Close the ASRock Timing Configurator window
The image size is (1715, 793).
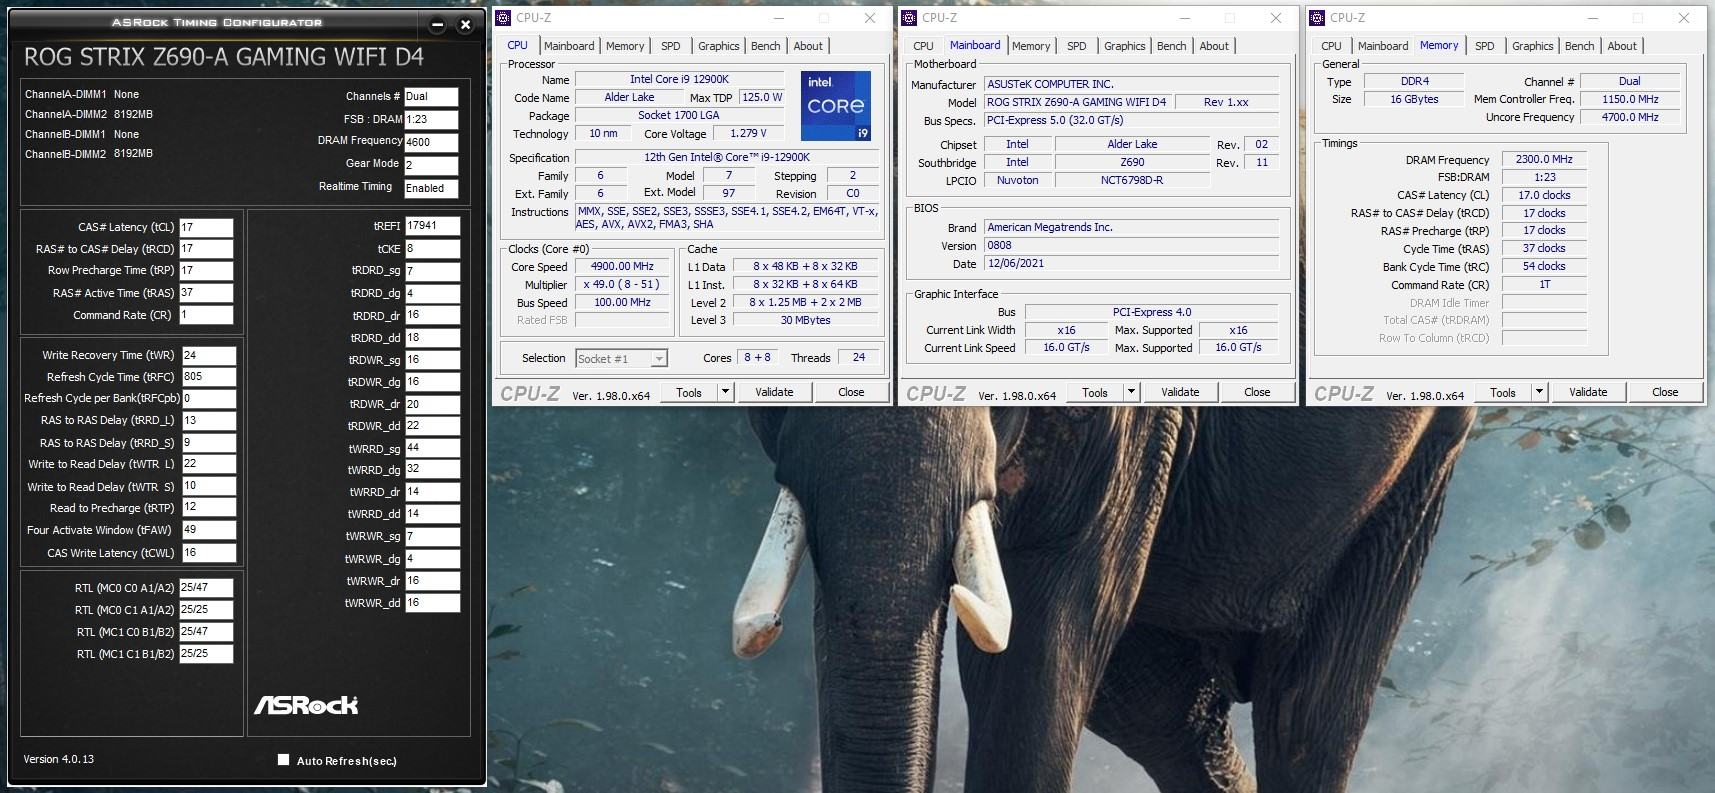(x=465, y=25)
